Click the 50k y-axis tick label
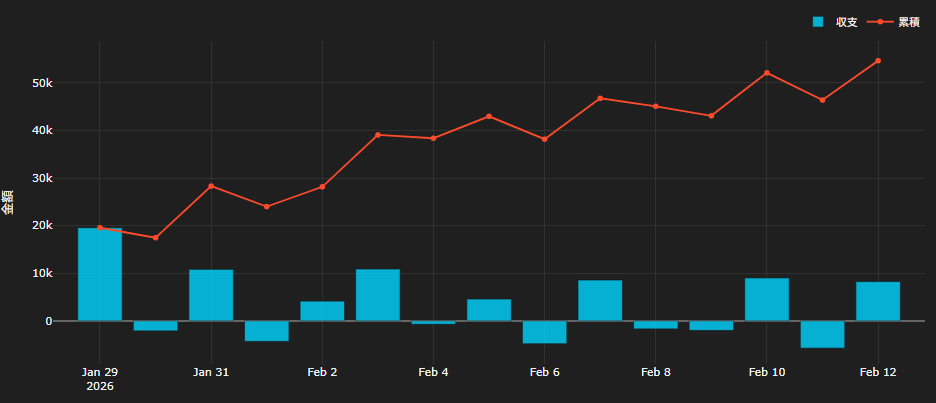The image size is (936, 403). click(x=43, y=83)
